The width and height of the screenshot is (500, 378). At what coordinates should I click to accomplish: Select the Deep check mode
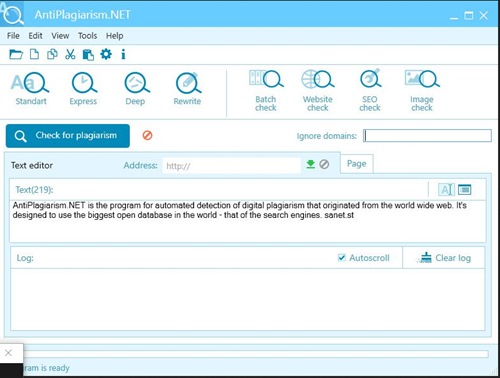coord(136,89)
